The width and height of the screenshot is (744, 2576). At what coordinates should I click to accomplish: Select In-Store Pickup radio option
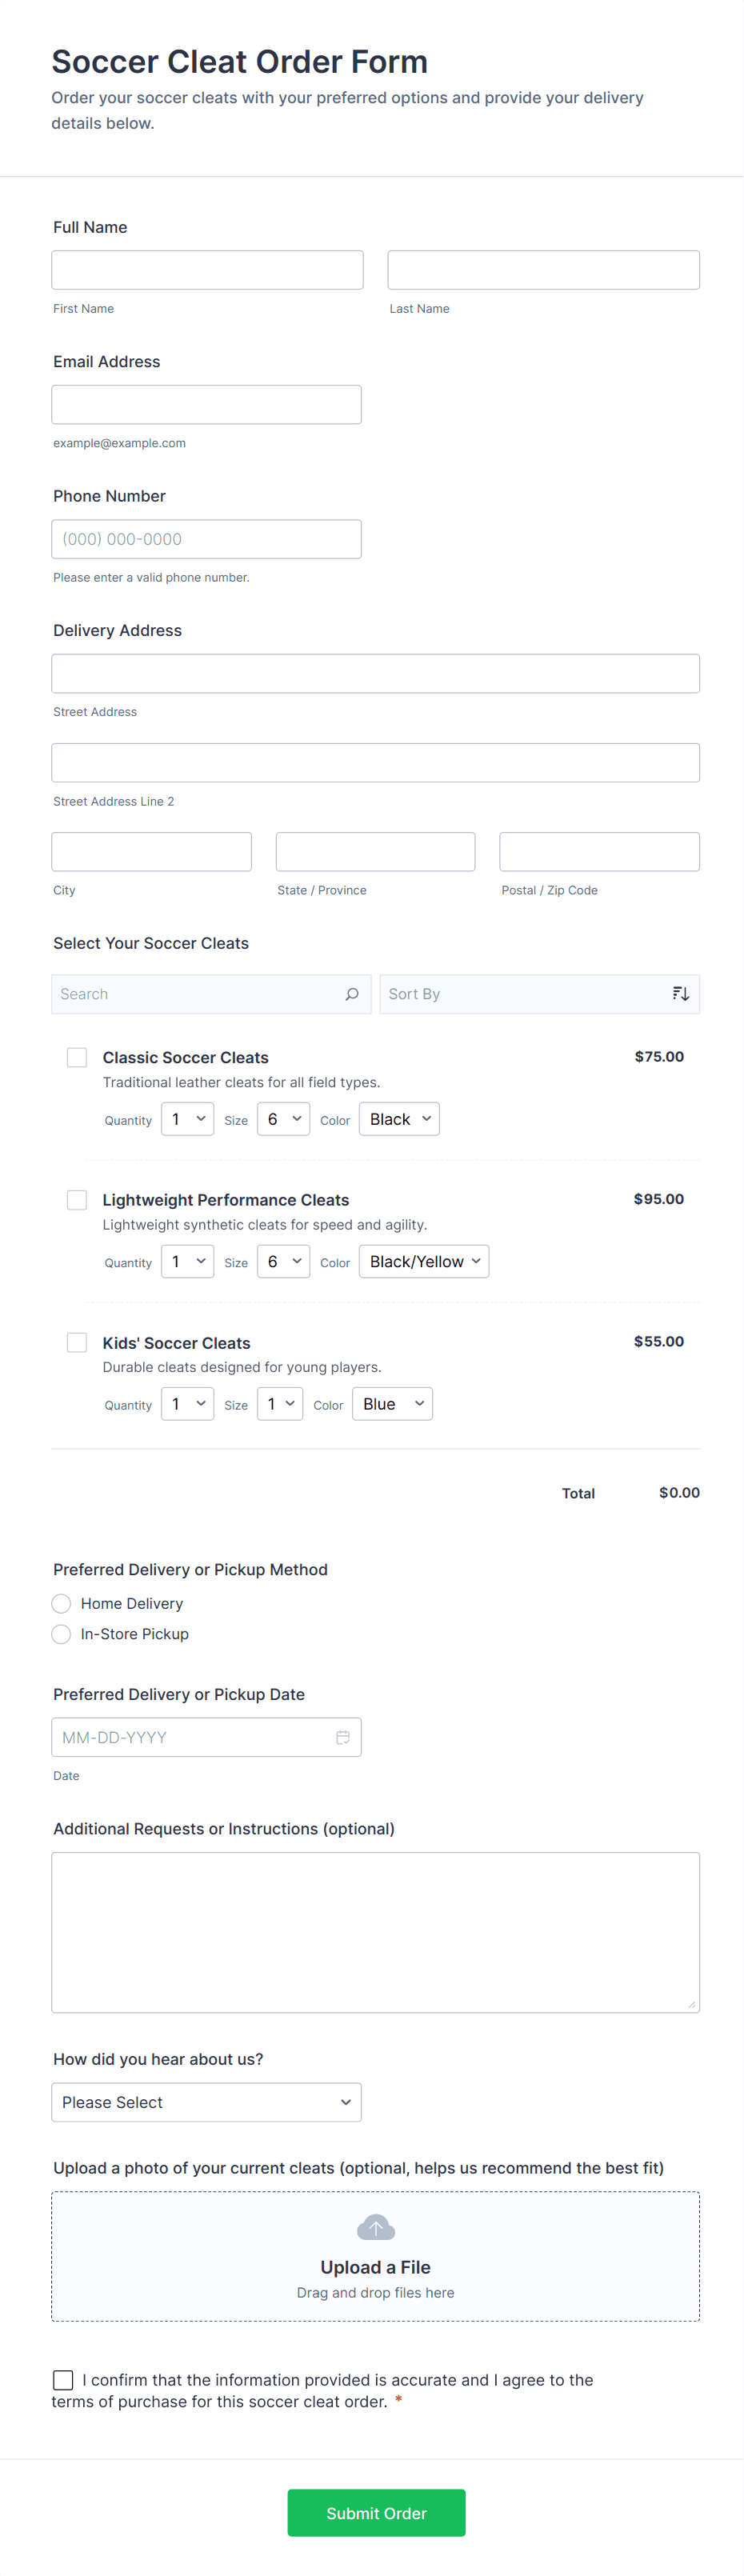(62, 1633)
